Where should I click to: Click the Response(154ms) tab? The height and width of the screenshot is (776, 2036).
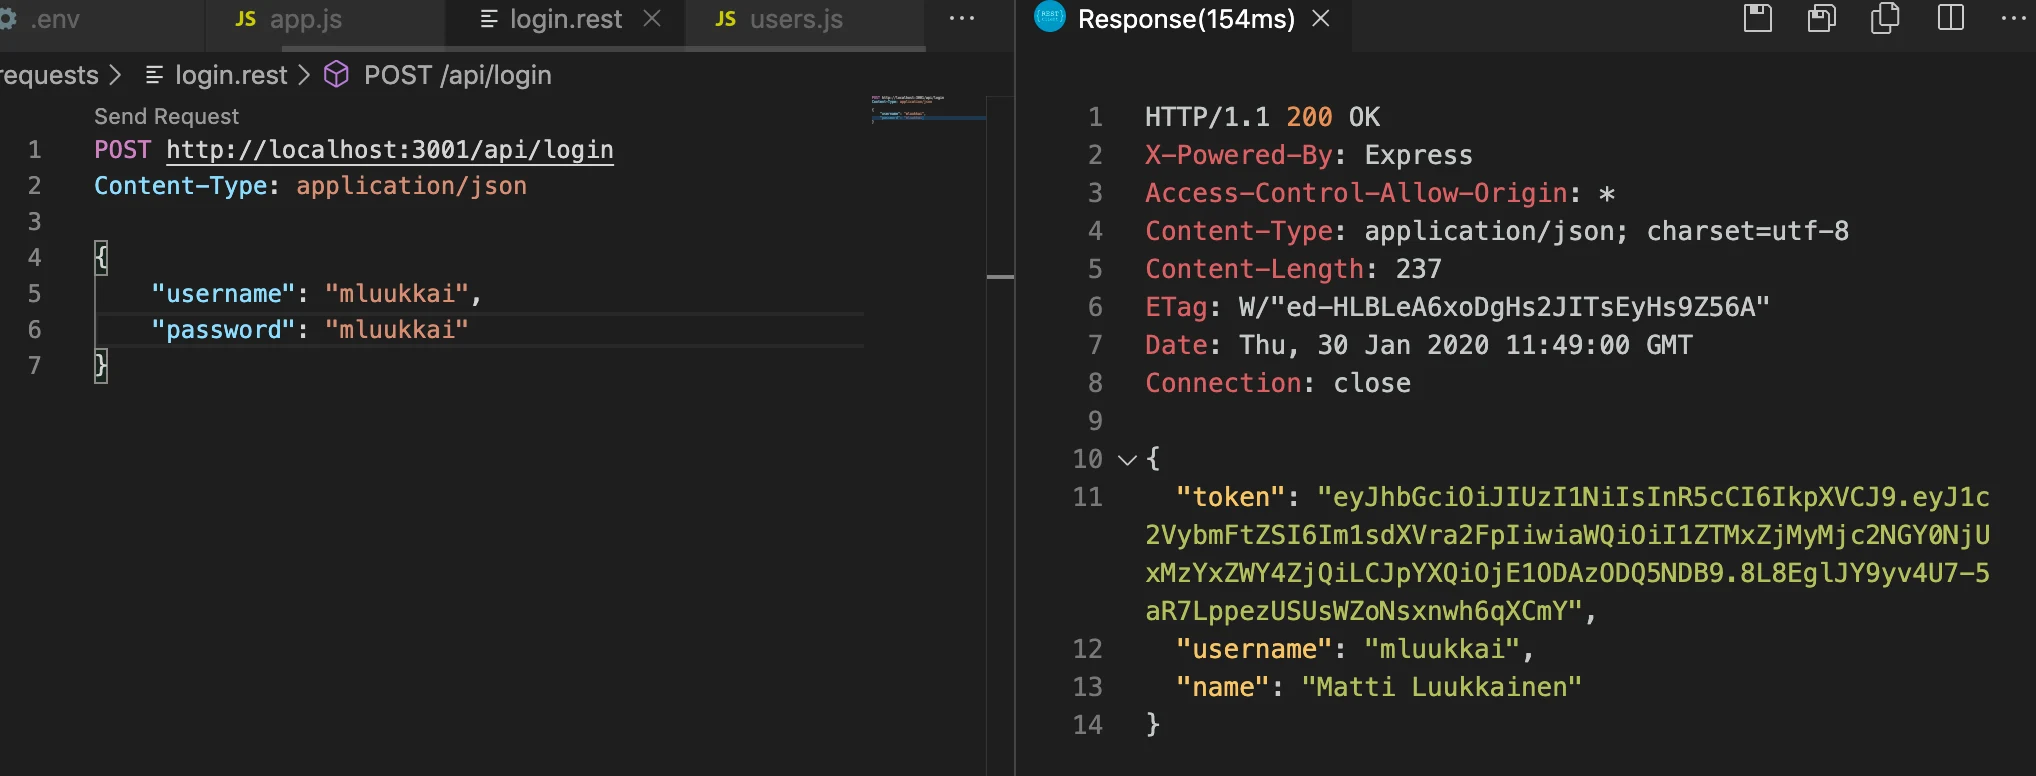[x=1185, y=19]
